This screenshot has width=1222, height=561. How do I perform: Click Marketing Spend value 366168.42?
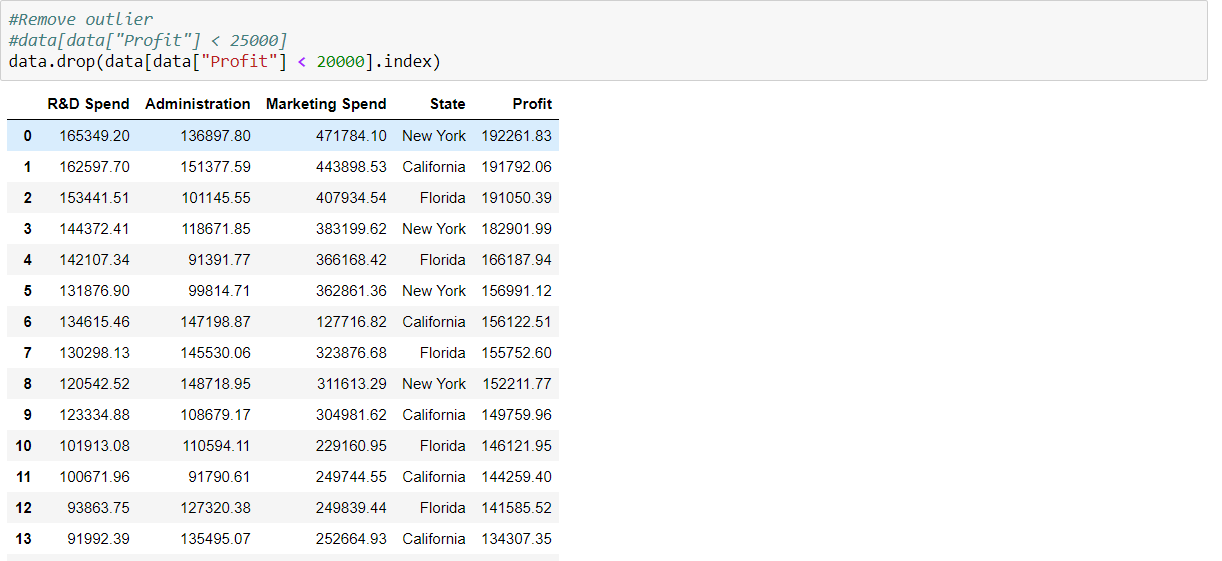[x=351, y=260]
